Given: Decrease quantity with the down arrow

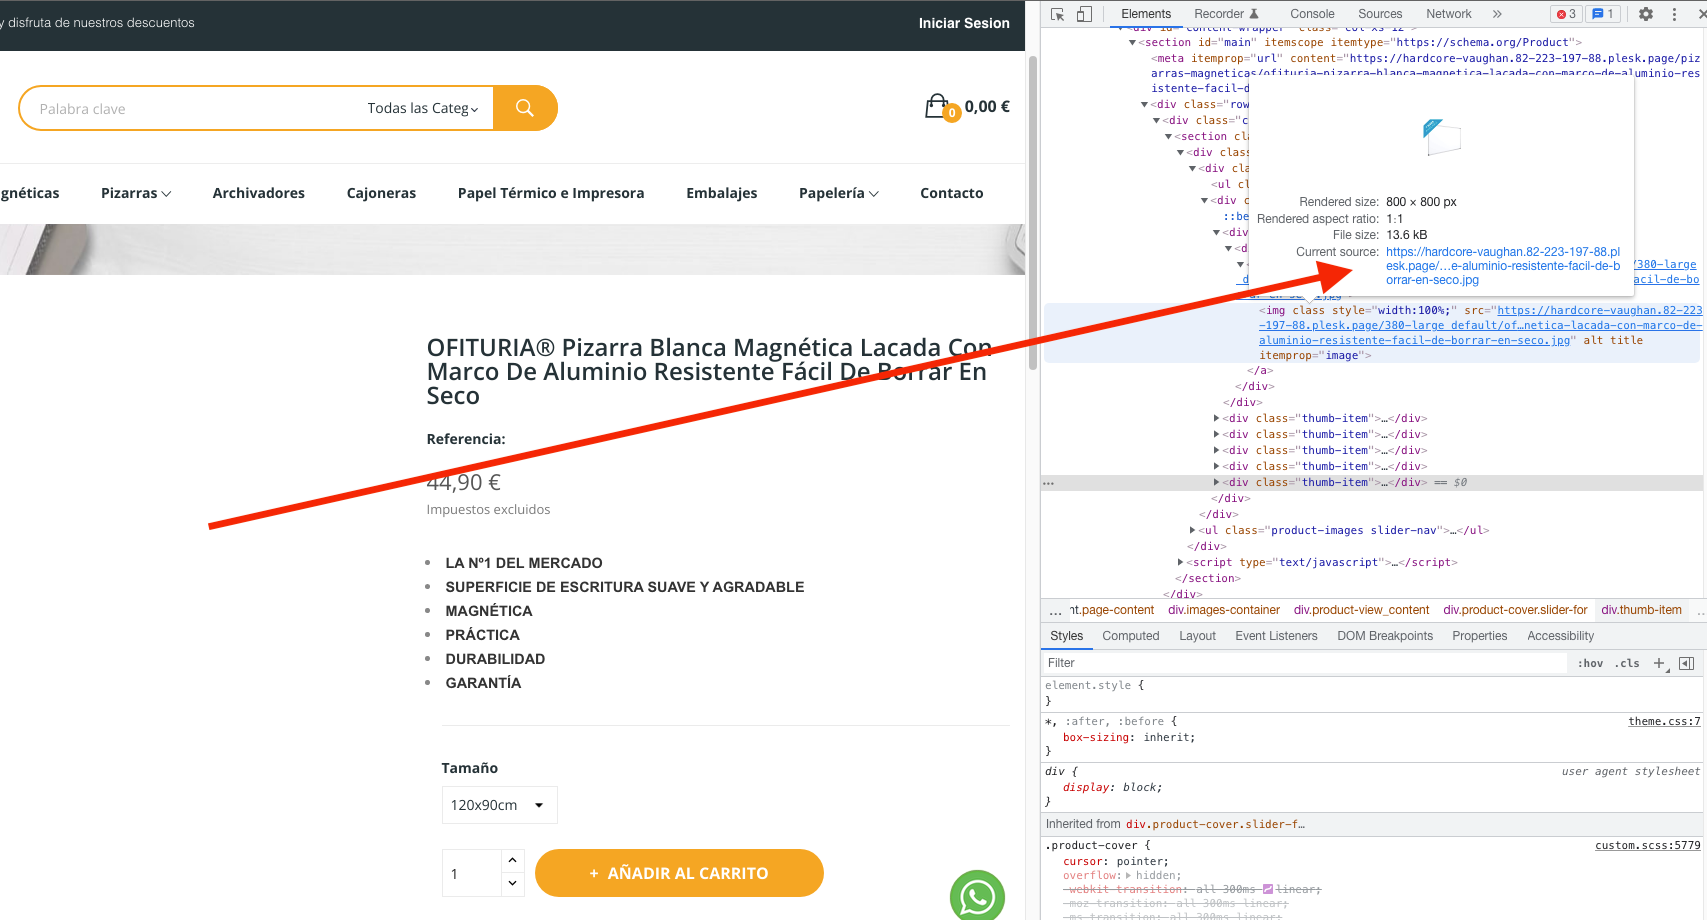Looking at the screenshot, I should (512, 884).
